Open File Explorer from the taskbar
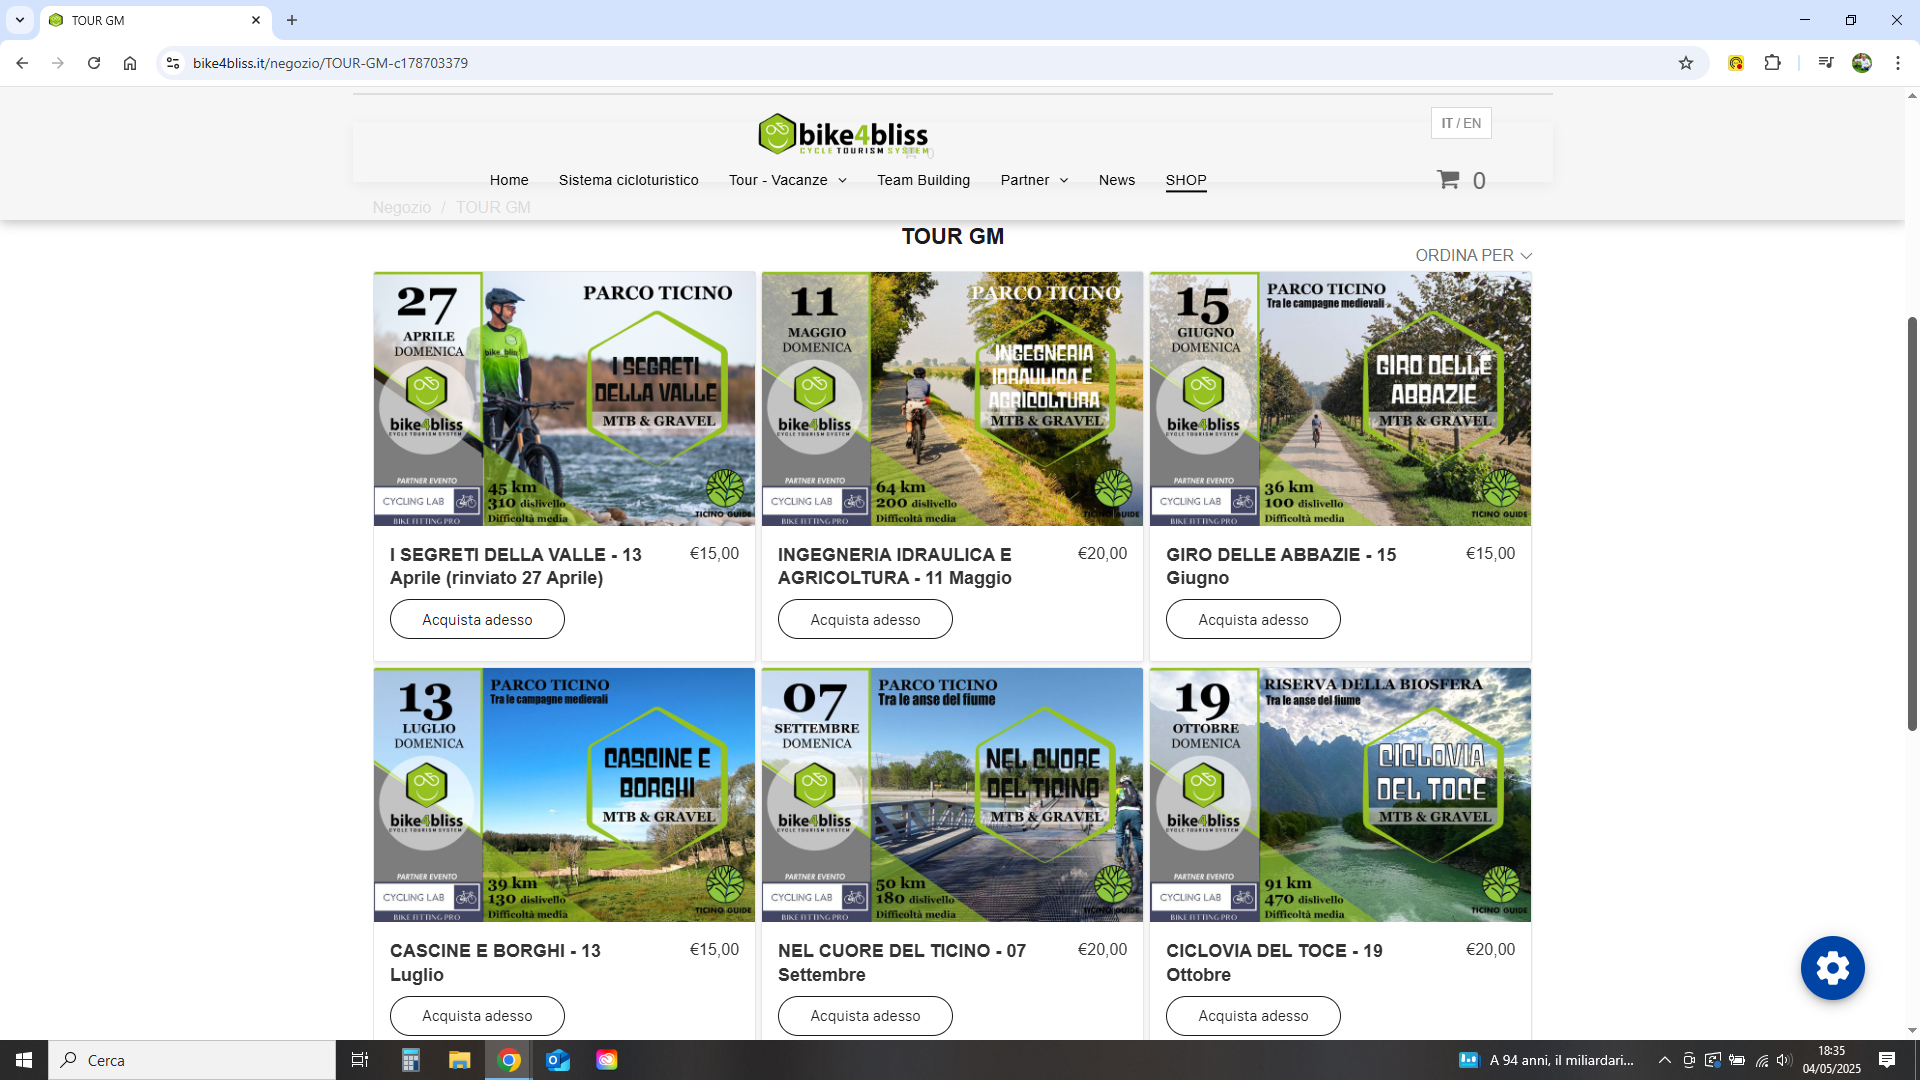 tap(459, 1060)
